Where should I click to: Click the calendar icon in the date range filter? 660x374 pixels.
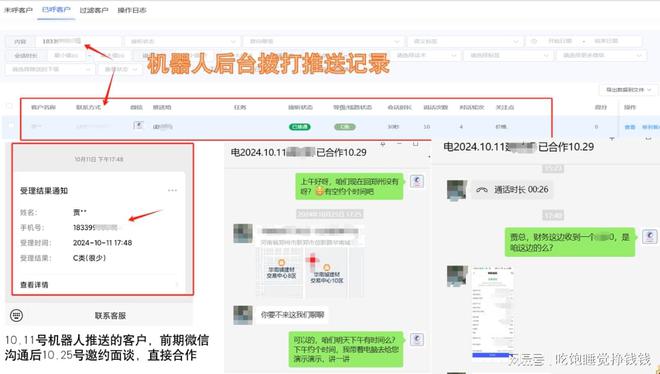tap(534, 41)
